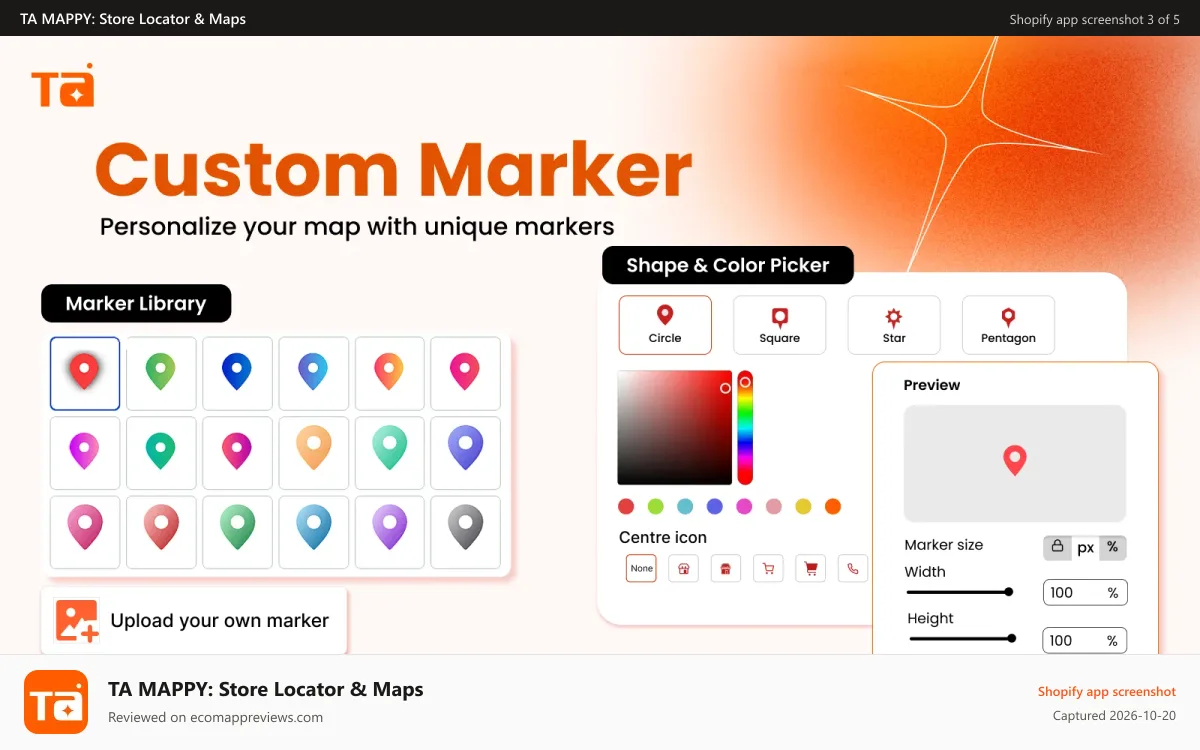Screen dimensions: 1200x750
Task: Select the Star marker shape
Action: coord(894,325)
